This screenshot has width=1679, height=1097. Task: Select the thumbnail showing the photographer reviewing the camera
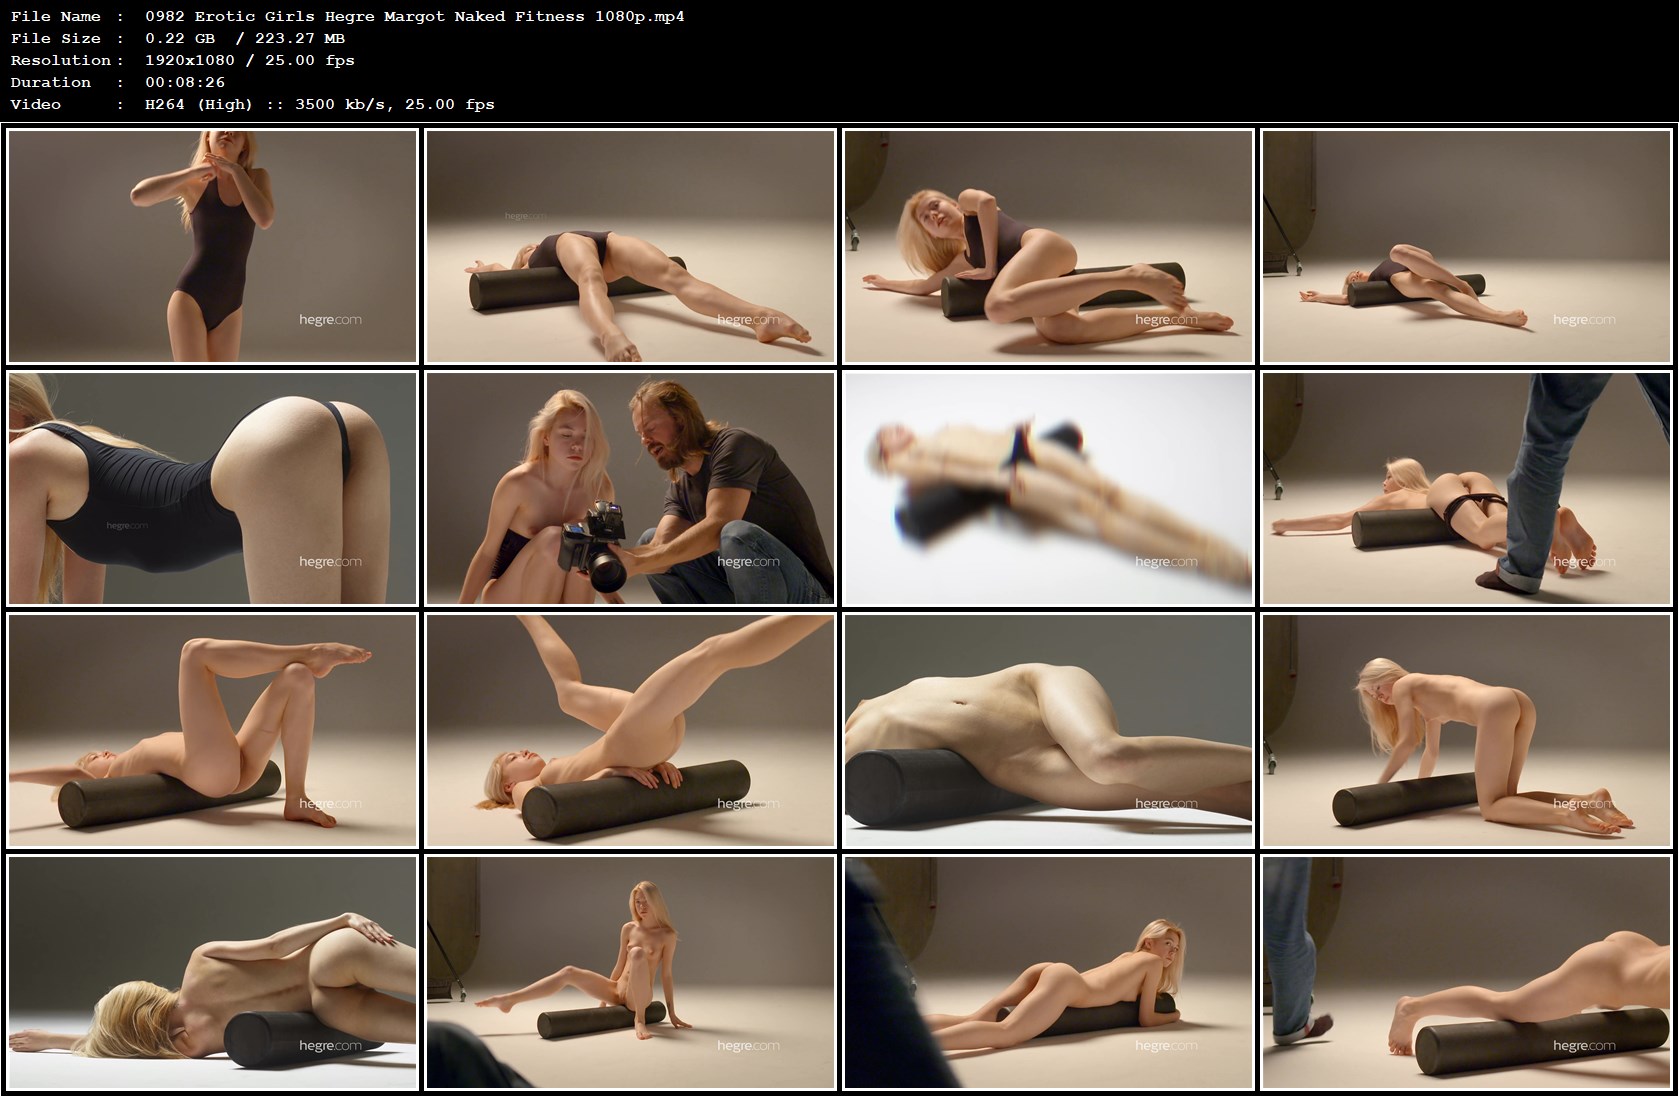point(630,490)
